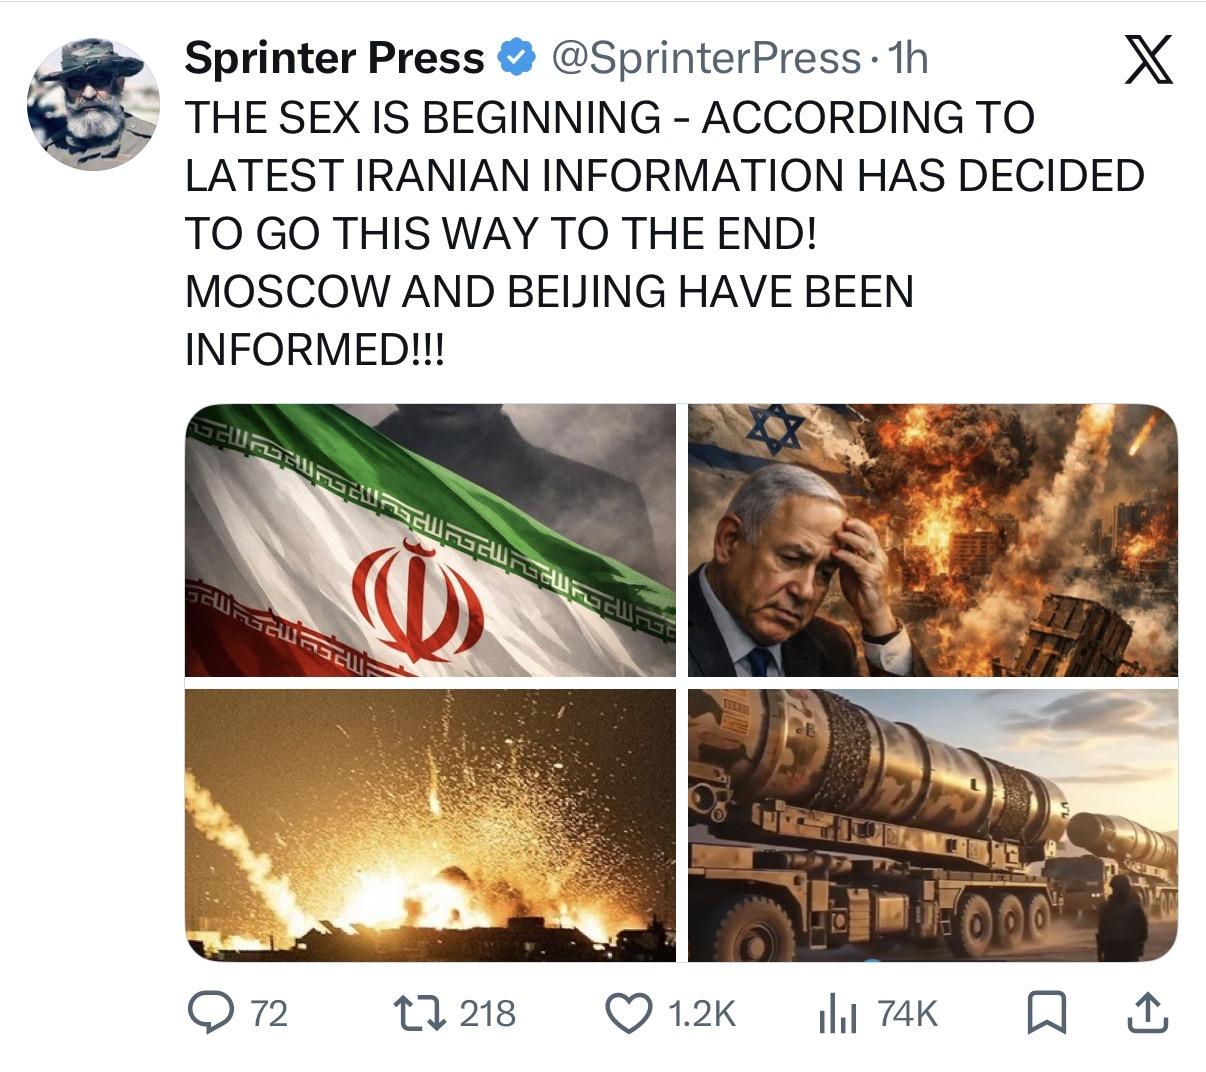Image resolution: width=1206 pixels, height=1072 pixels.
Task: Click the 218 reposts count
Action: (x=487, y=1014)
